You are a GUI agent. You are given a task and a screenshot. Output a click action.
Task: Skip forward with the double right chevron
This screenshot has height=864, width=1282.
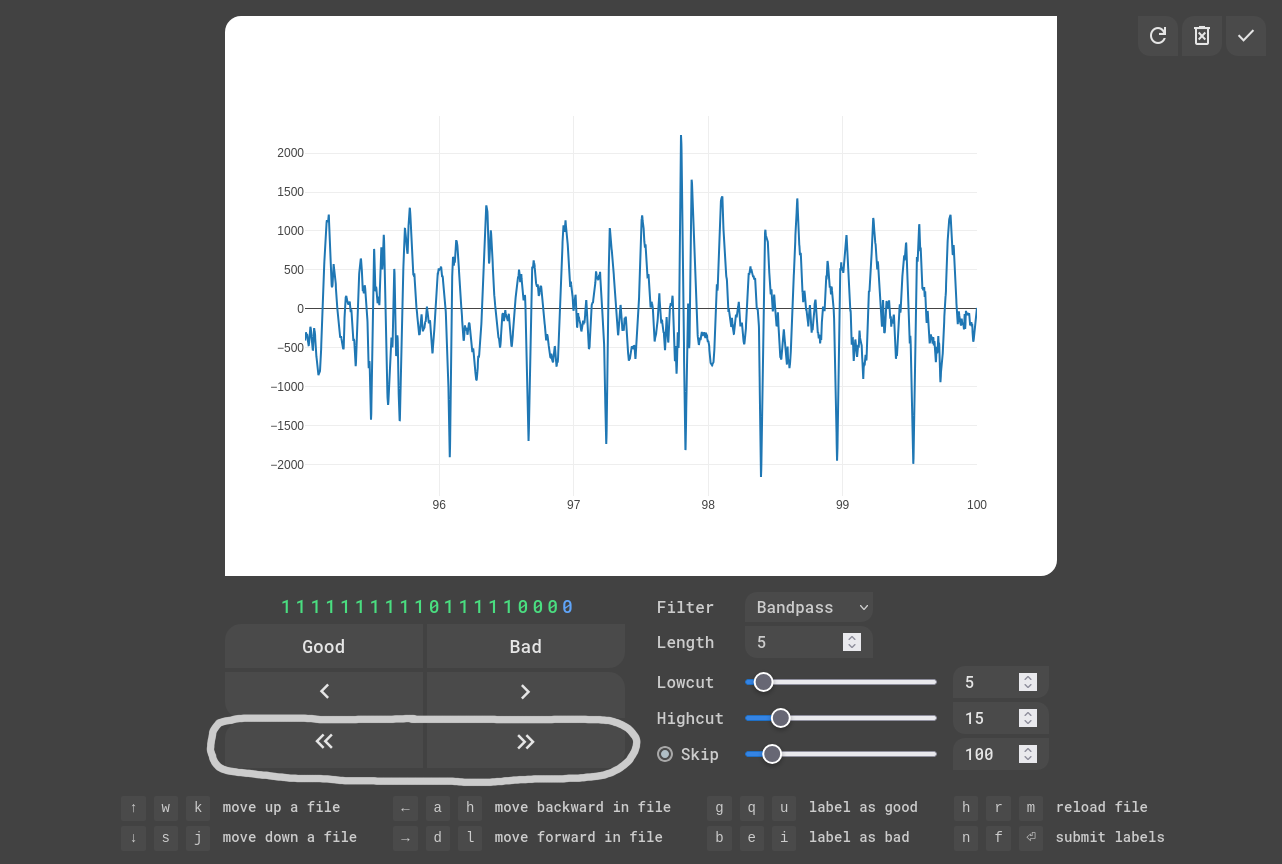pos(526,741)
